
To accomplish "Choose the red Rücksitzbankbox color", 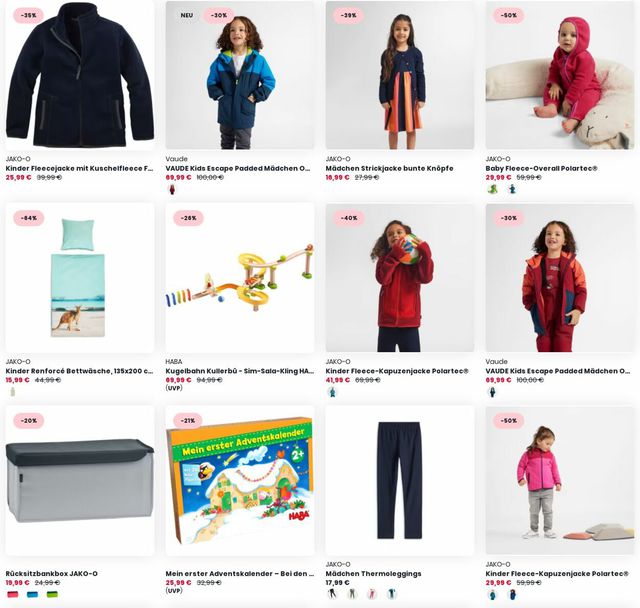I will 13,594.
